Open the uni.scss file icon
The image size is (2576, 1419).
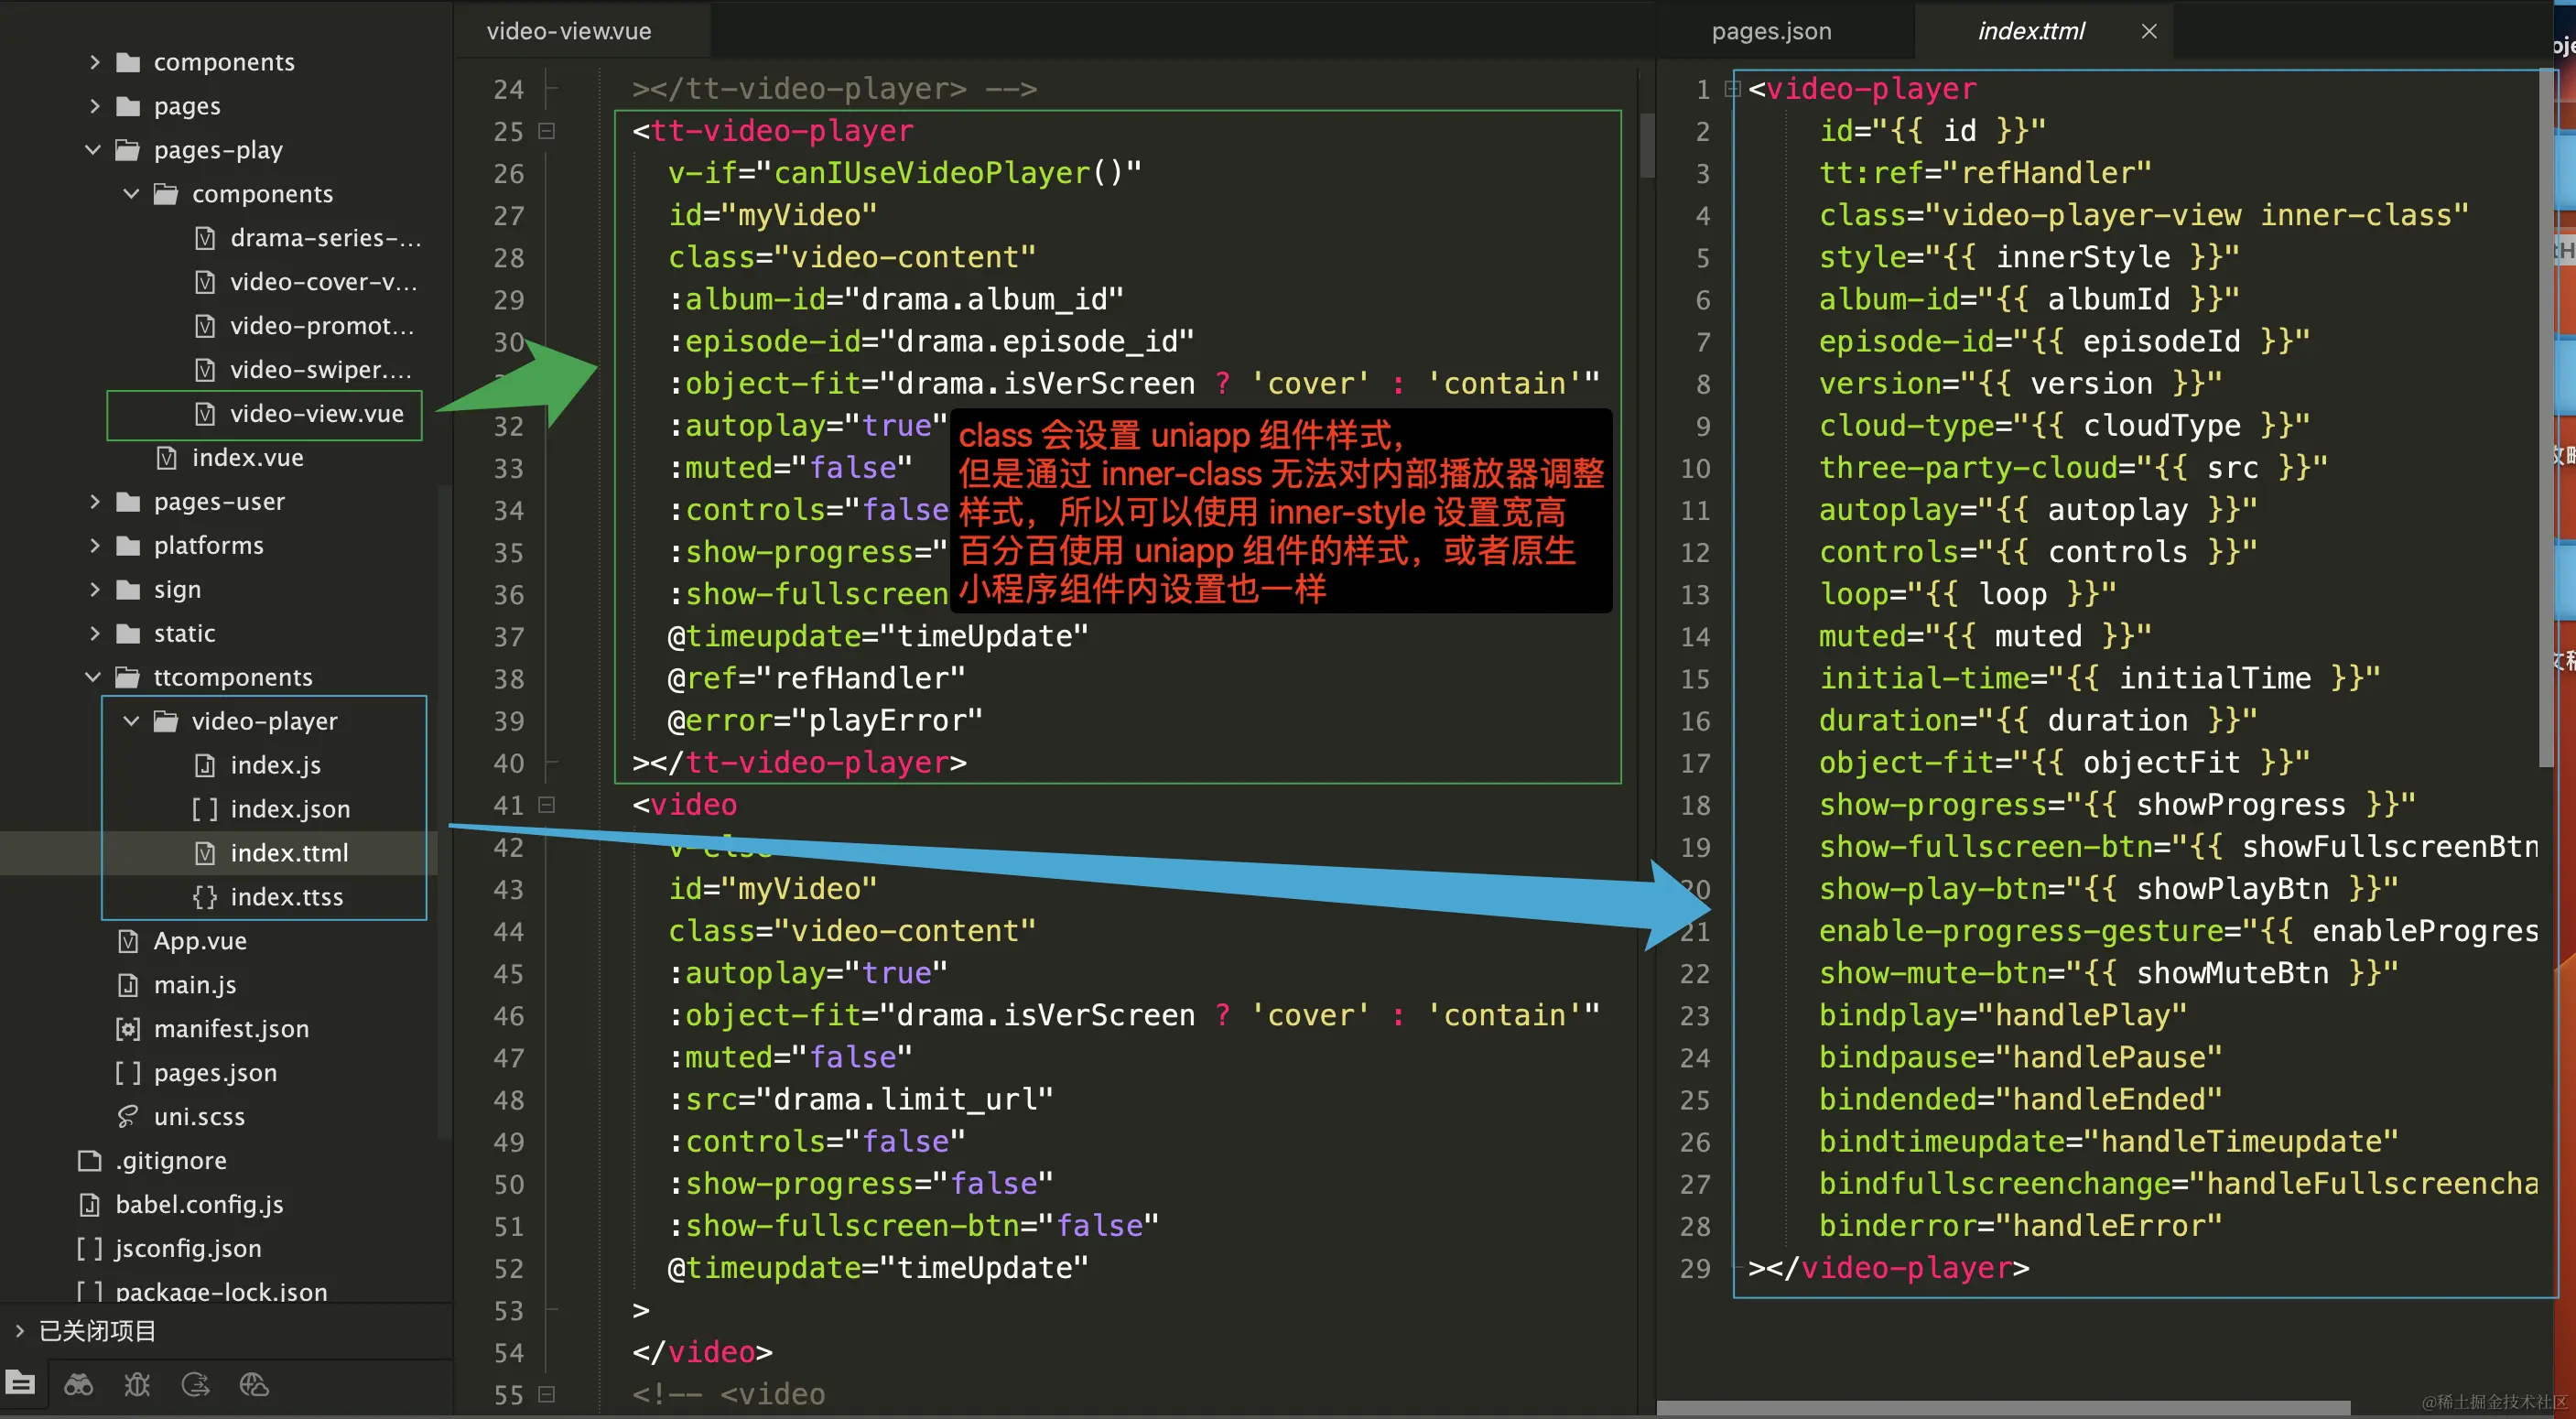tap(128, 1116)
